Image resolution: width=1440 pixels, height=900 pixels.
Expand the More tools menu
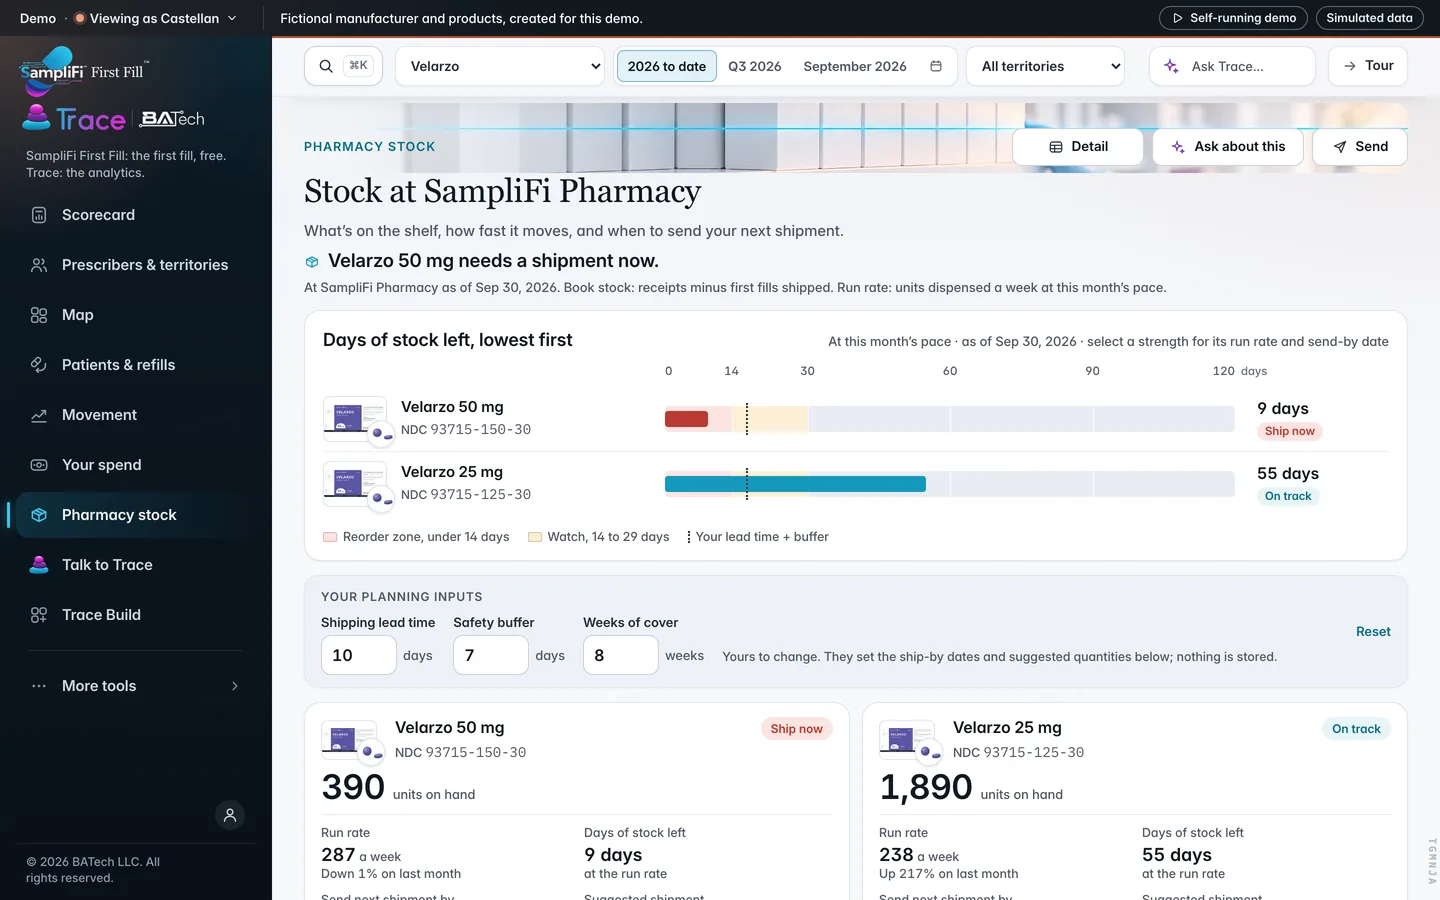point(136,686)
